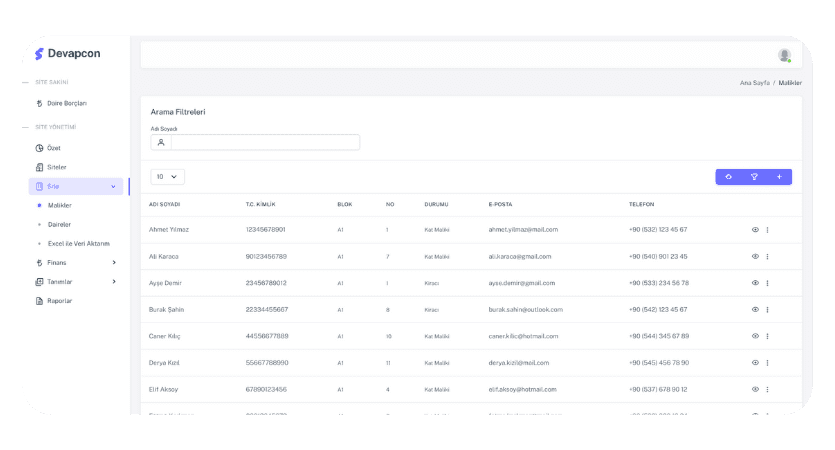Expand the Finans sidebar menu
Screen dimensions: 835x450
75,263
